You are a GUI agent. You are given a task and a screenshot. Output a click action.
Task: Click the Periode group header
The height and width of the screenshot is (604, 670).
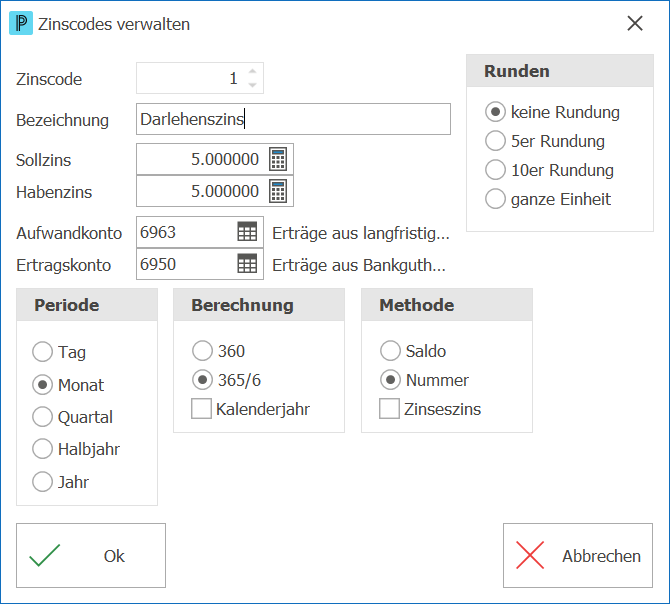pos(87,305)
